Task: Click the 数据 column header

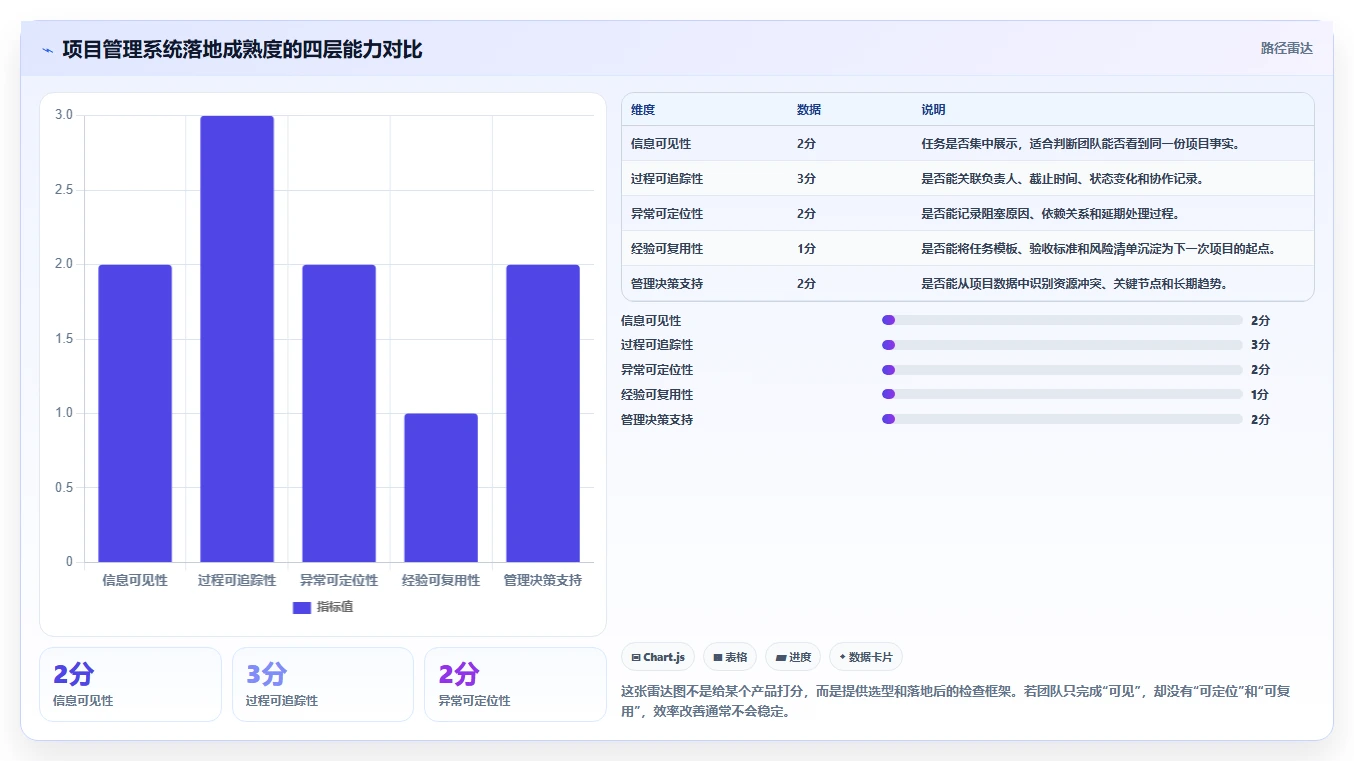Action: [x=809, y=110]
